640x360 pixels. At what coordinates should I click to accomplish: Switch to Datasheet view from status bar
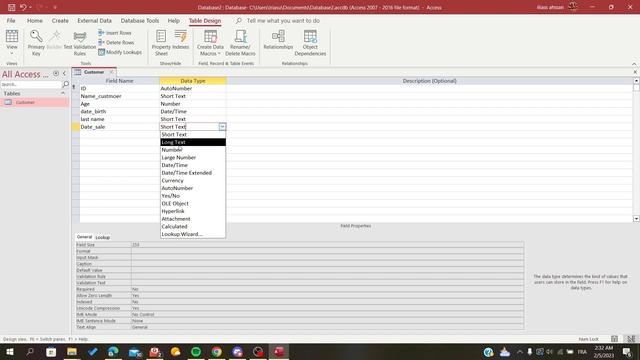[x=614, y=339]
